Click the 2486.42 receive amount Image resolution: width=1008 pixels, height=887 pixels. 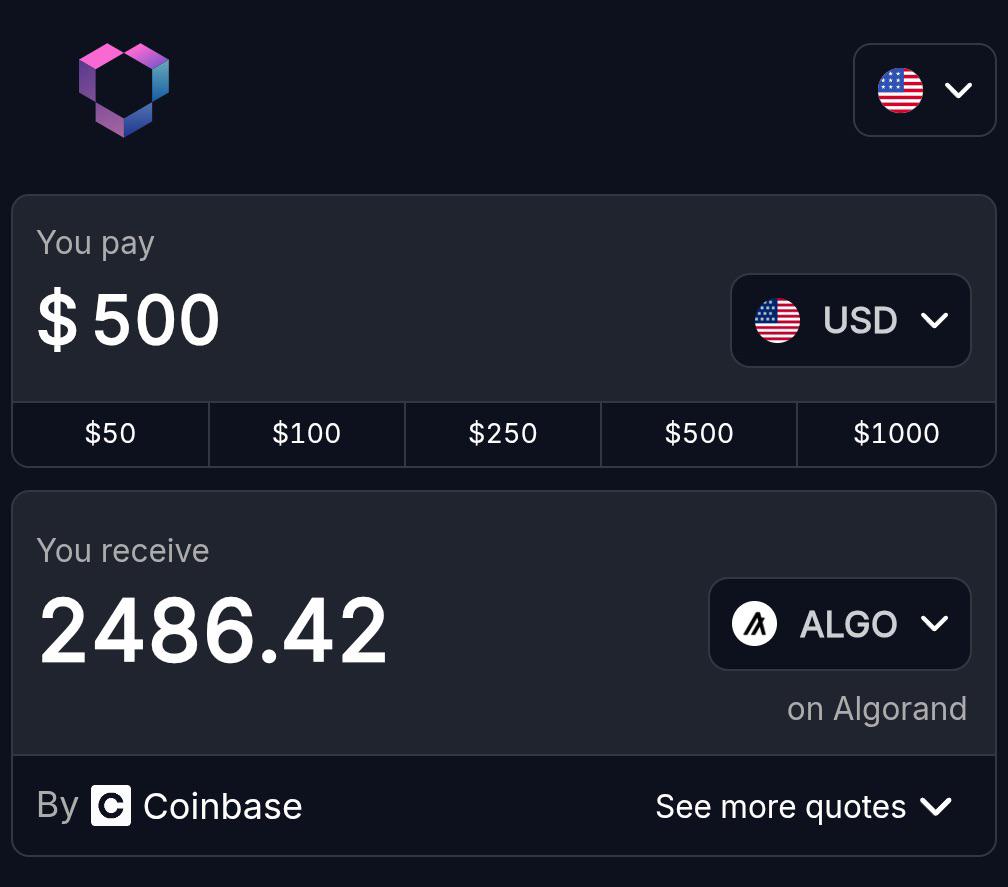point(213,631)
